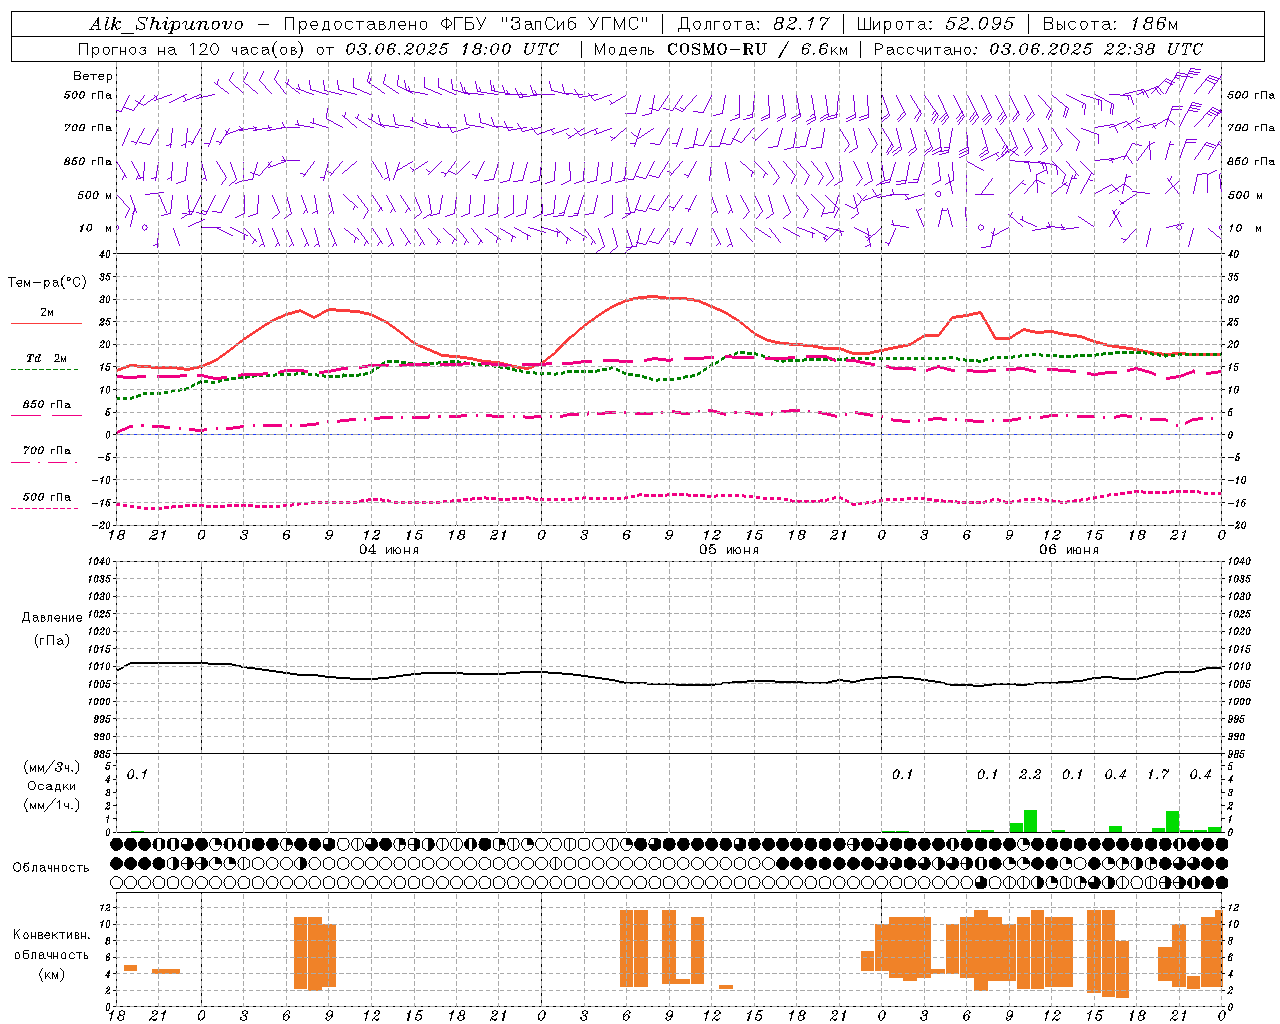The width and height of the screenshot is (1280, 1024).
Task: Click the 'Конвективн.' convective cloud label
Action: coord(52,935)
